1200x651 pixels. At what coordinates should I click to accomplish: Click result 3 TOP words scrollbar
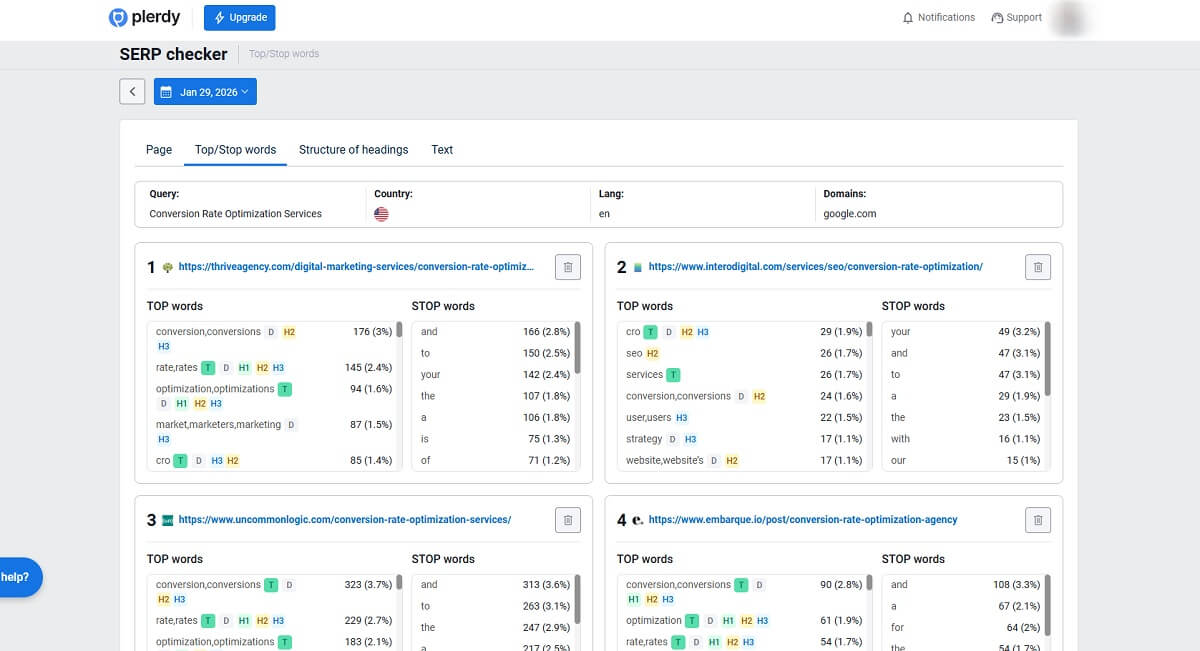click(x=399, y=583)
